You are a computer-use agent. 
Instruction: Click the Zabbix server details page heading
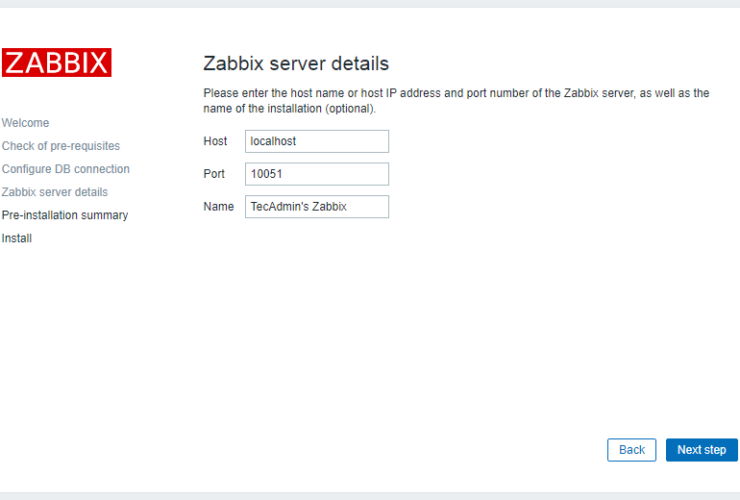point(296,64)
